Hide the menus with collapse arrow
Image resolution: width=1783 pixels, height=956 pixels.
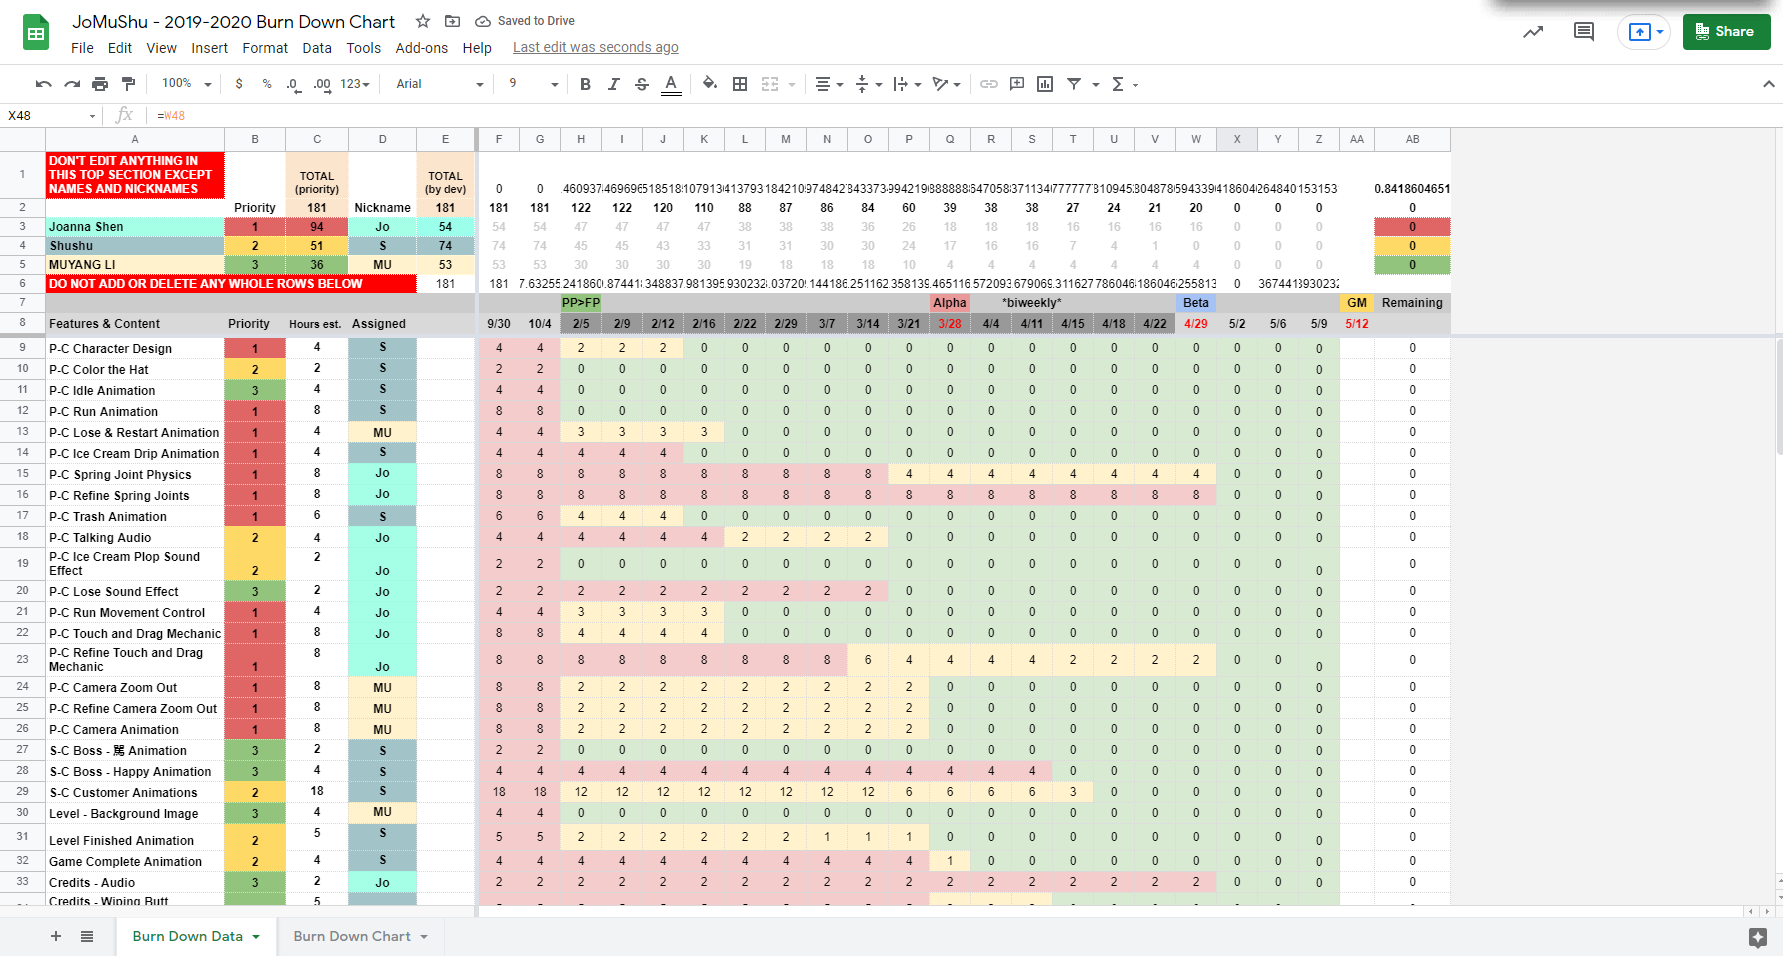(x=1768, y=84)
